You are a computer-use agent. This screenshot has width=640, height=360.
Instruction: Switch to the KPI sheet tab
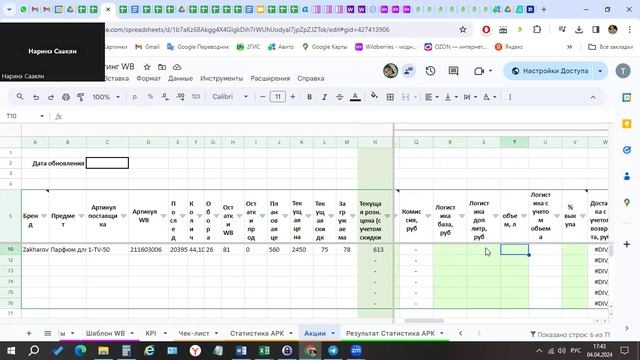coord(151,333)
